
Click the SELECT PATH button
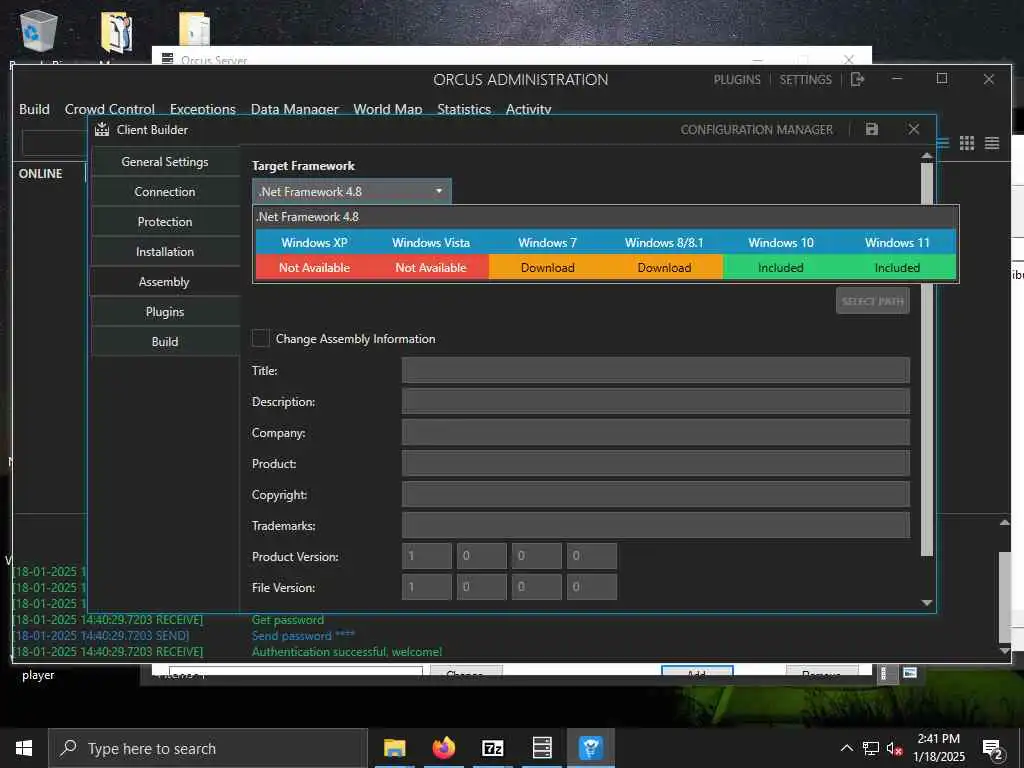(872, 301)
